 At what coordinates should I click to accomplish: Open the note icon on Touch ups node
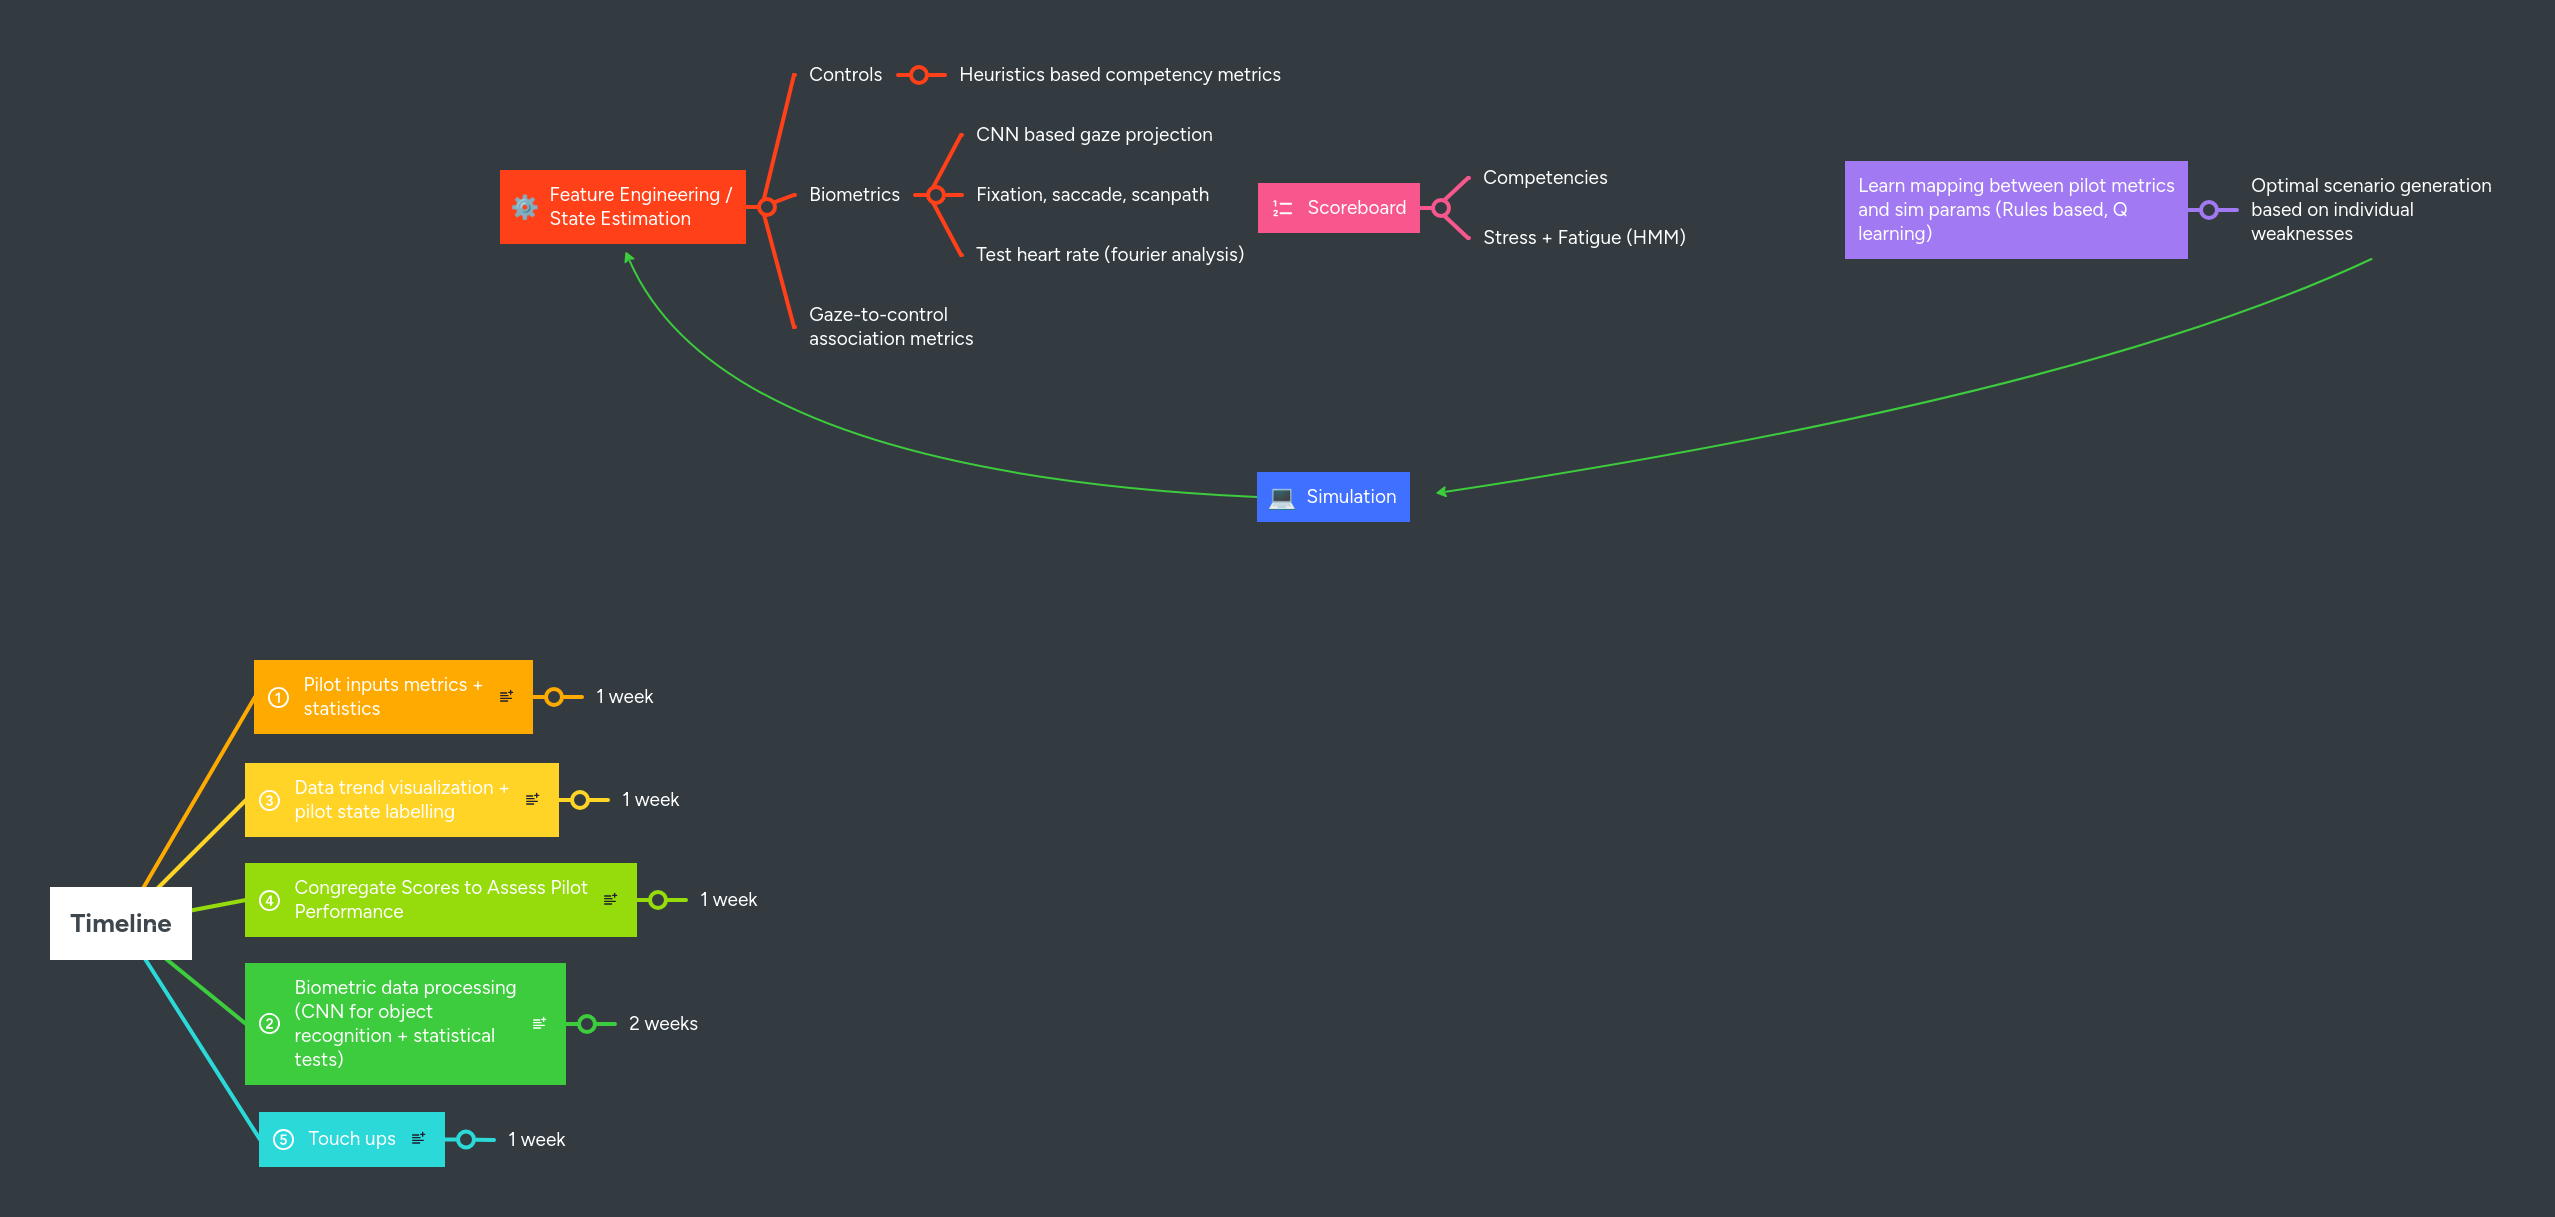click(x=418, y=1138)
